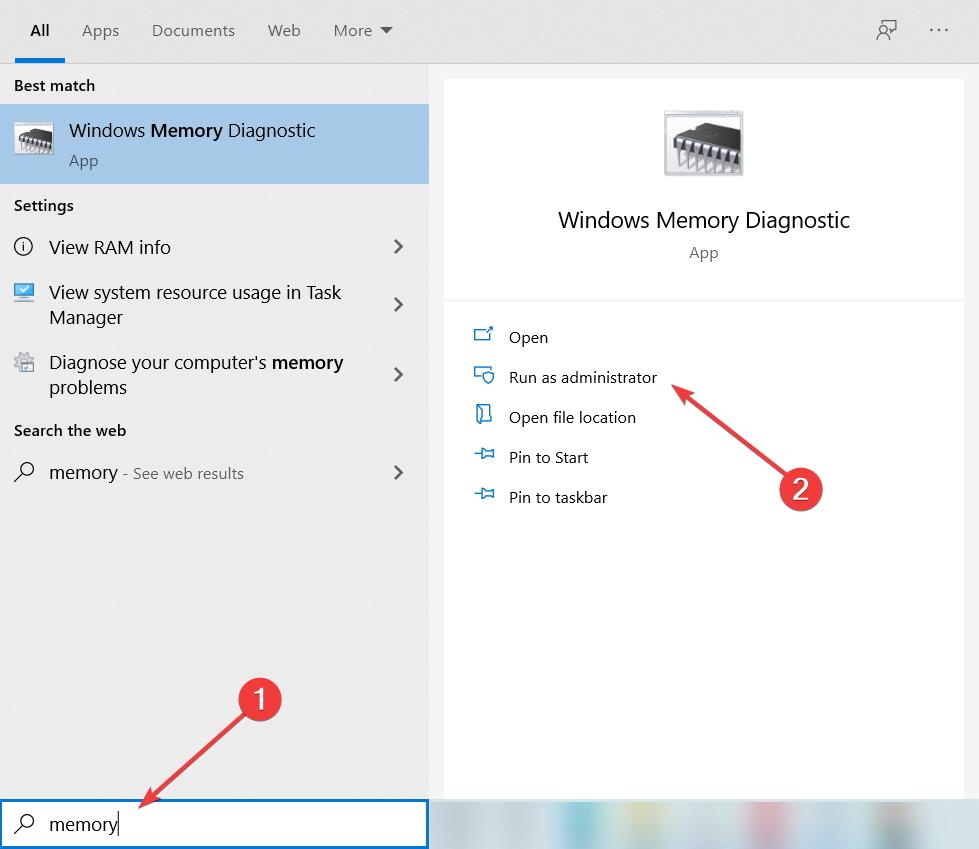Click the info circle icon beside View RAM info
979x849 pixels.
click(x=24, y=247)
